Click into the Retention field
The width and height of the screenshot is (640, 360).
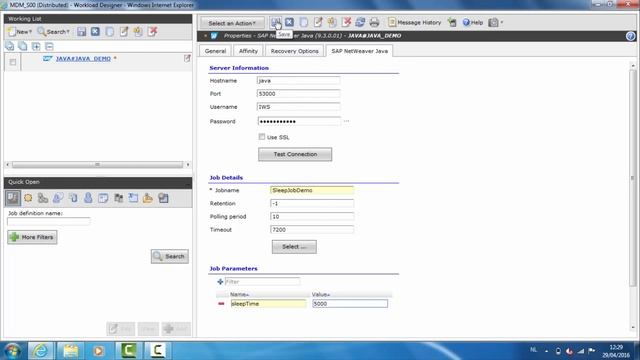(312, 203)
